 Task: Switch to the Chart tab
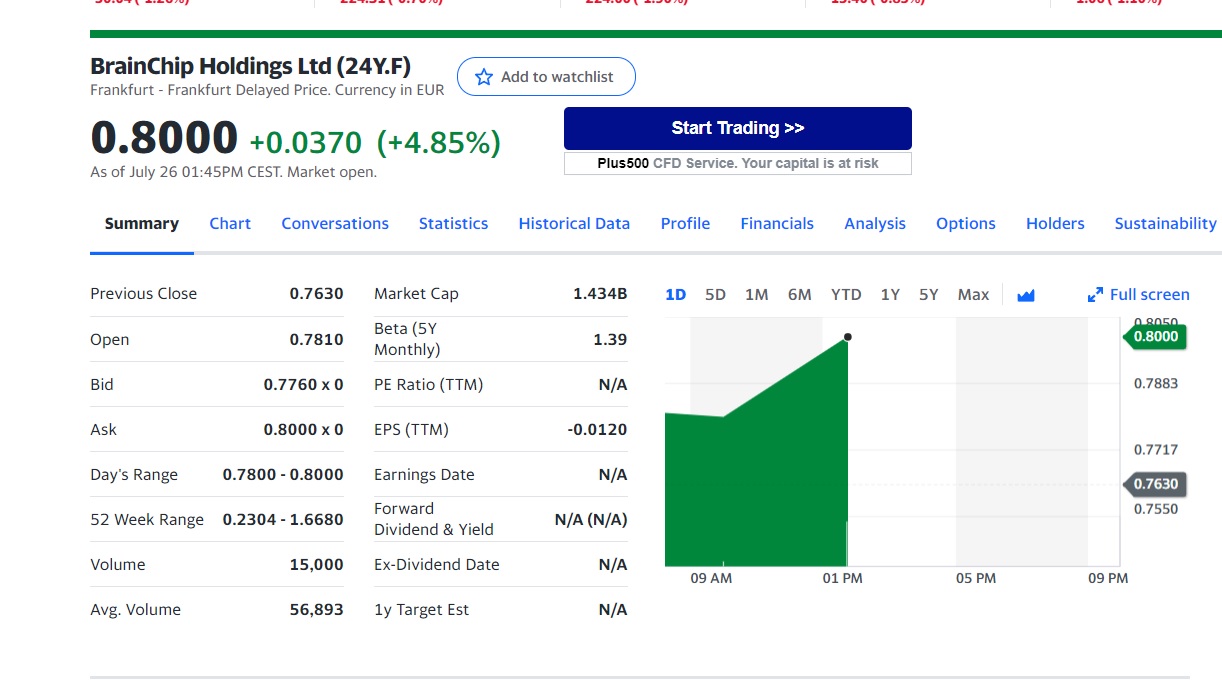click(230, 224)
